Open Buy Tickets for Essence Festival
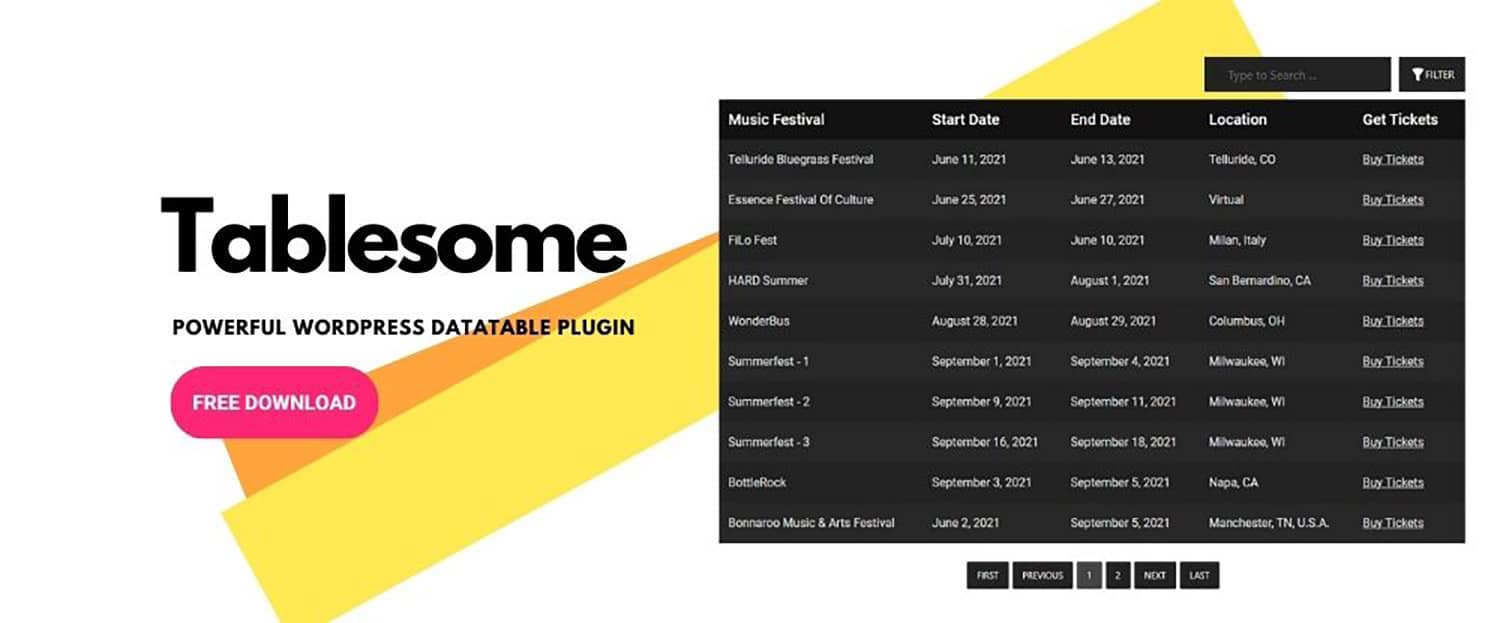The height and width of the screenshot is (623, 1500). [1392, 200]
